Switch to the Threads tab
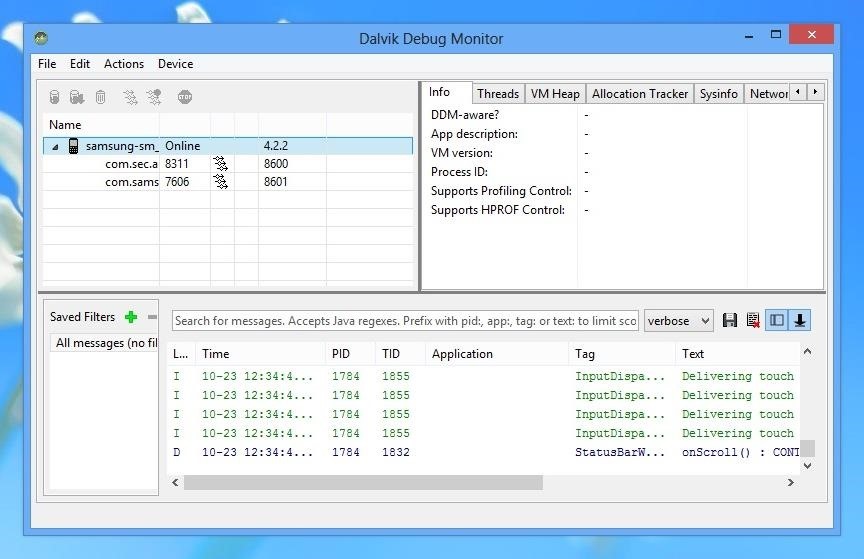Image resolution: width=864 pixels, height=559 pixels. pyautogui.click(x=498, y=94)
